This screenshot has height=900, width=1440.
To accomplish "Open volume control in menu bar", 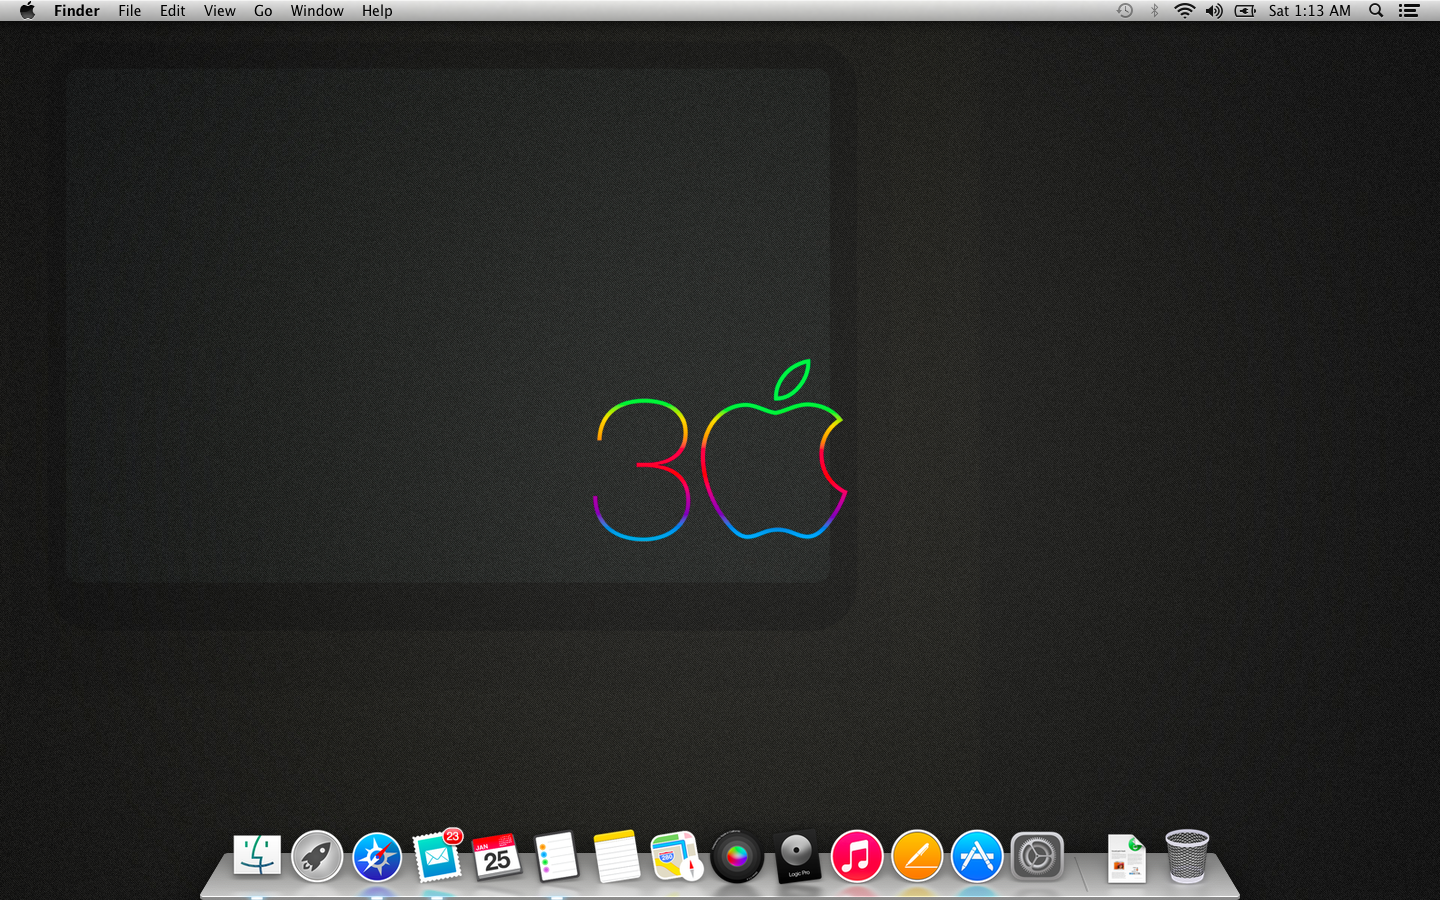I will [x=1214, y=10].
